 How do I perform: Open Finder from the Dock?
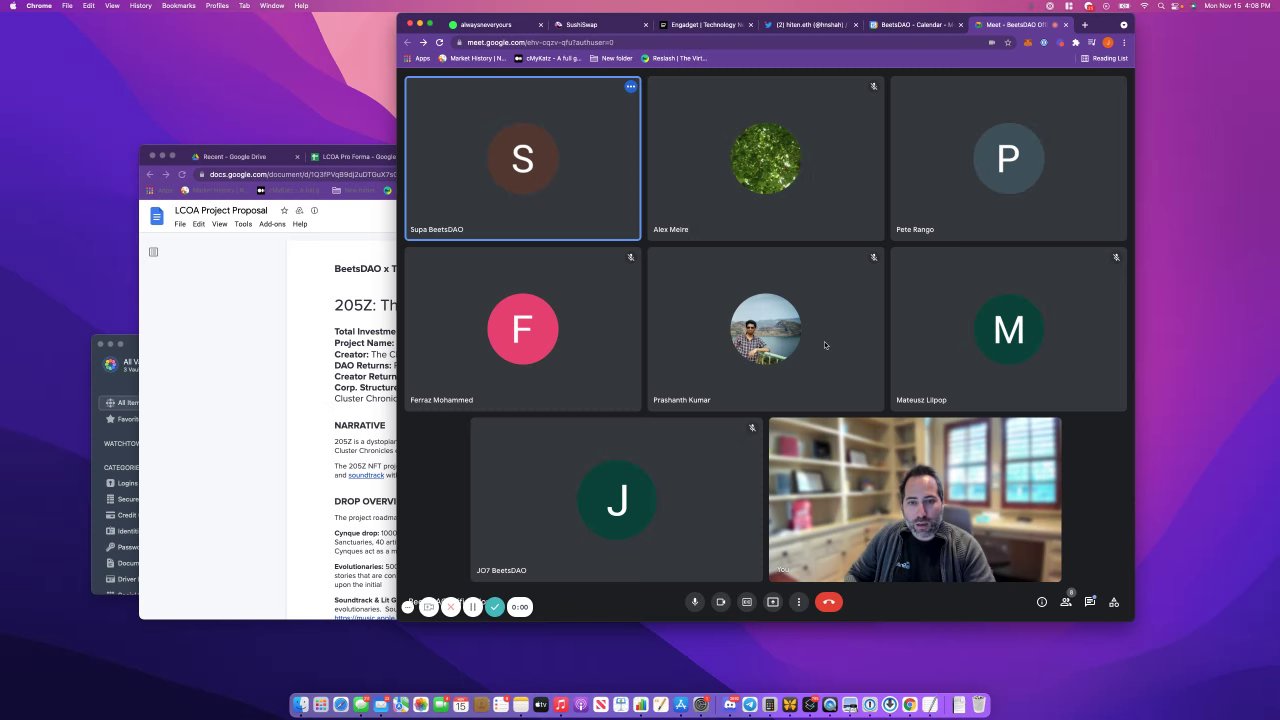[301, 705]
